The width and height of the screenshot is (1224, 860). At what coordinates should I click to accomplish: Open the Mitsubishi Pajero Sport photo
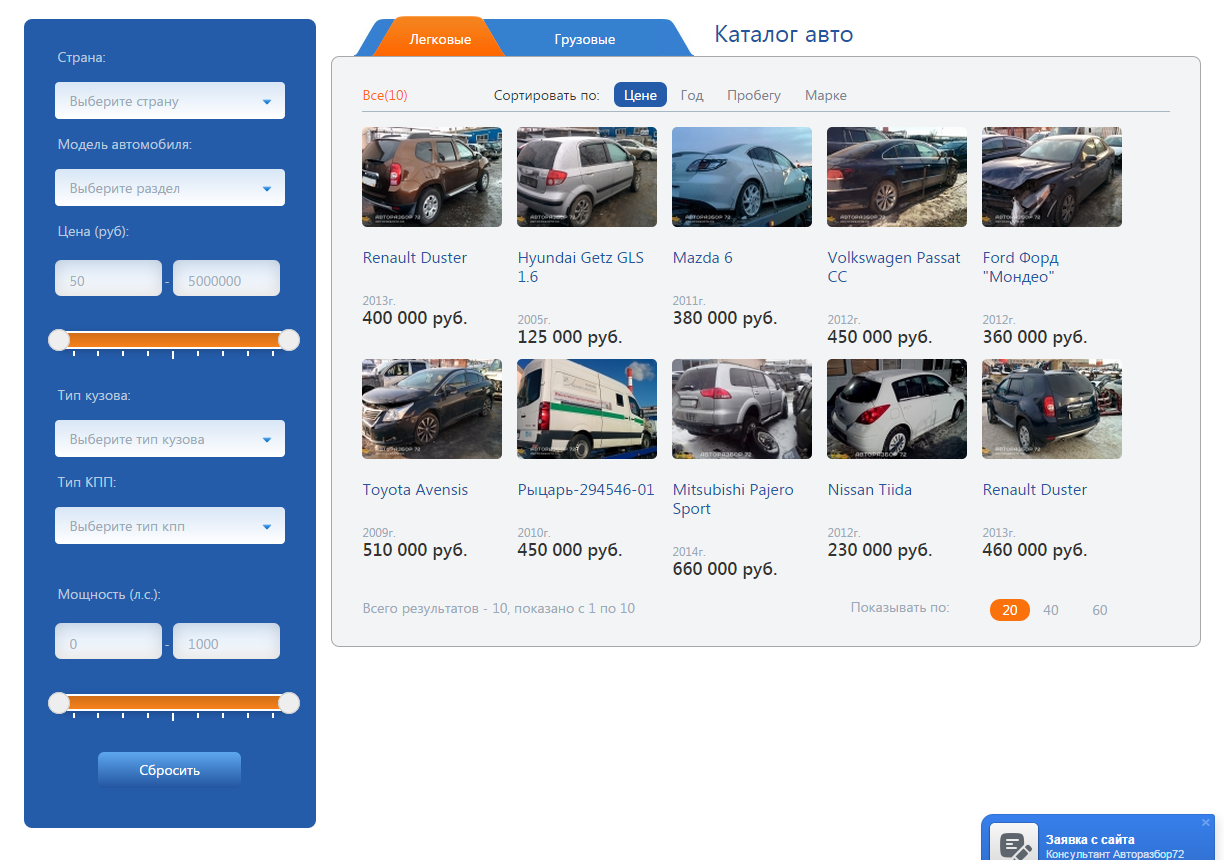[742, 409]
